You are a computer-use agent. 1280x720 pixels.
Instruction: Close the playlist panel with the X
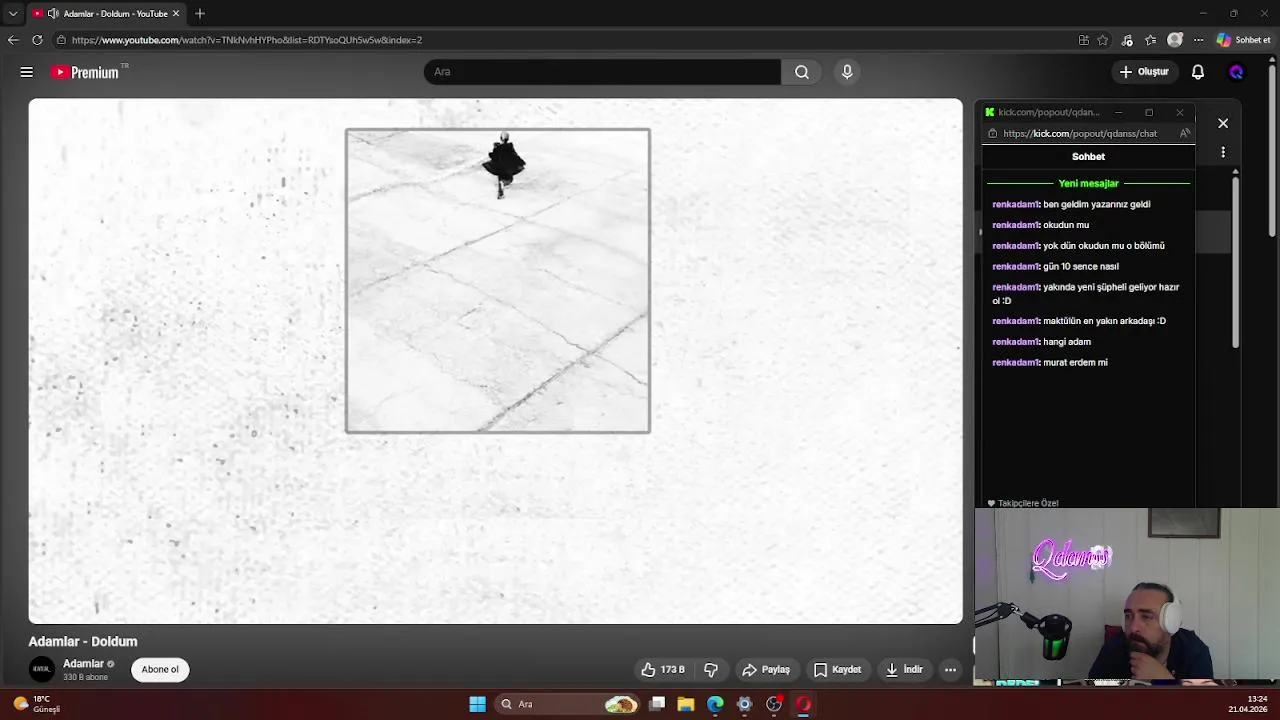[1223, 123]
